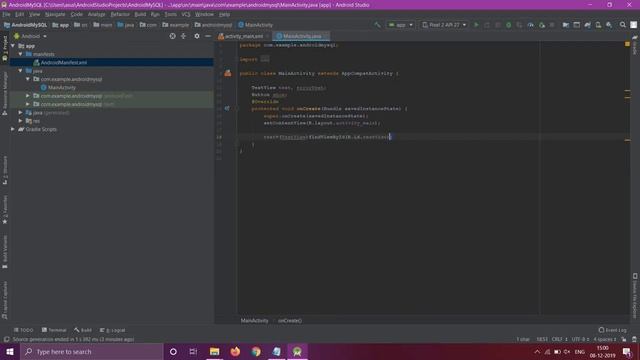Click the Make Project hammer icon
Screen dimensions: 640x360
click(x=377, y=25)
